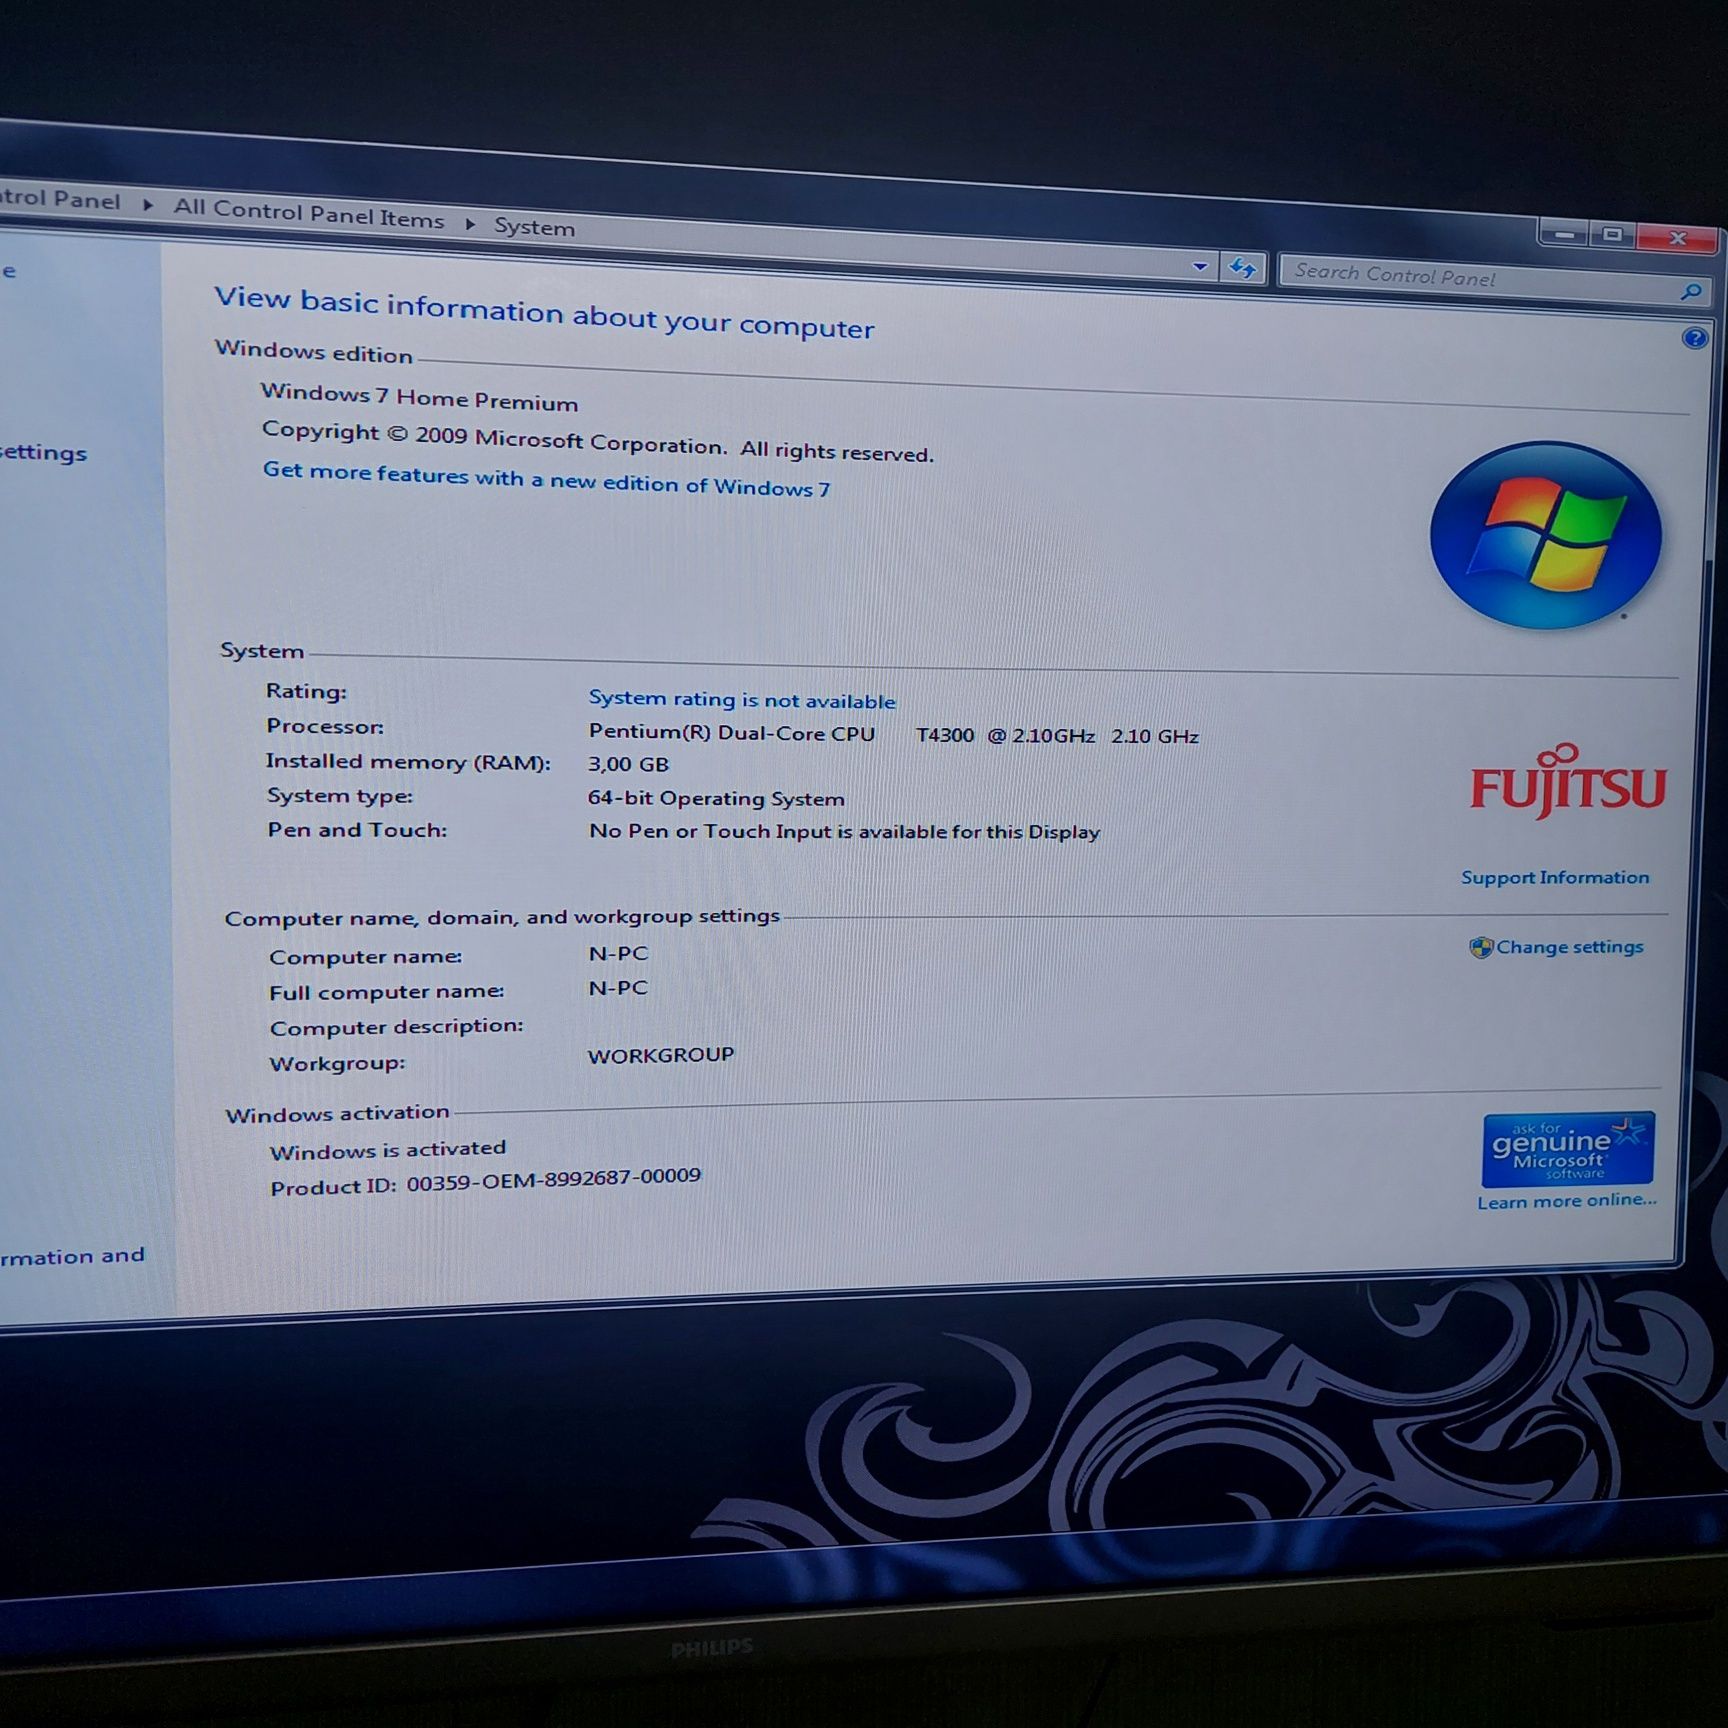This screenshot has width=1728, height=1728.
Task: Click the search magnifier icon
Action: point(1691,291)
